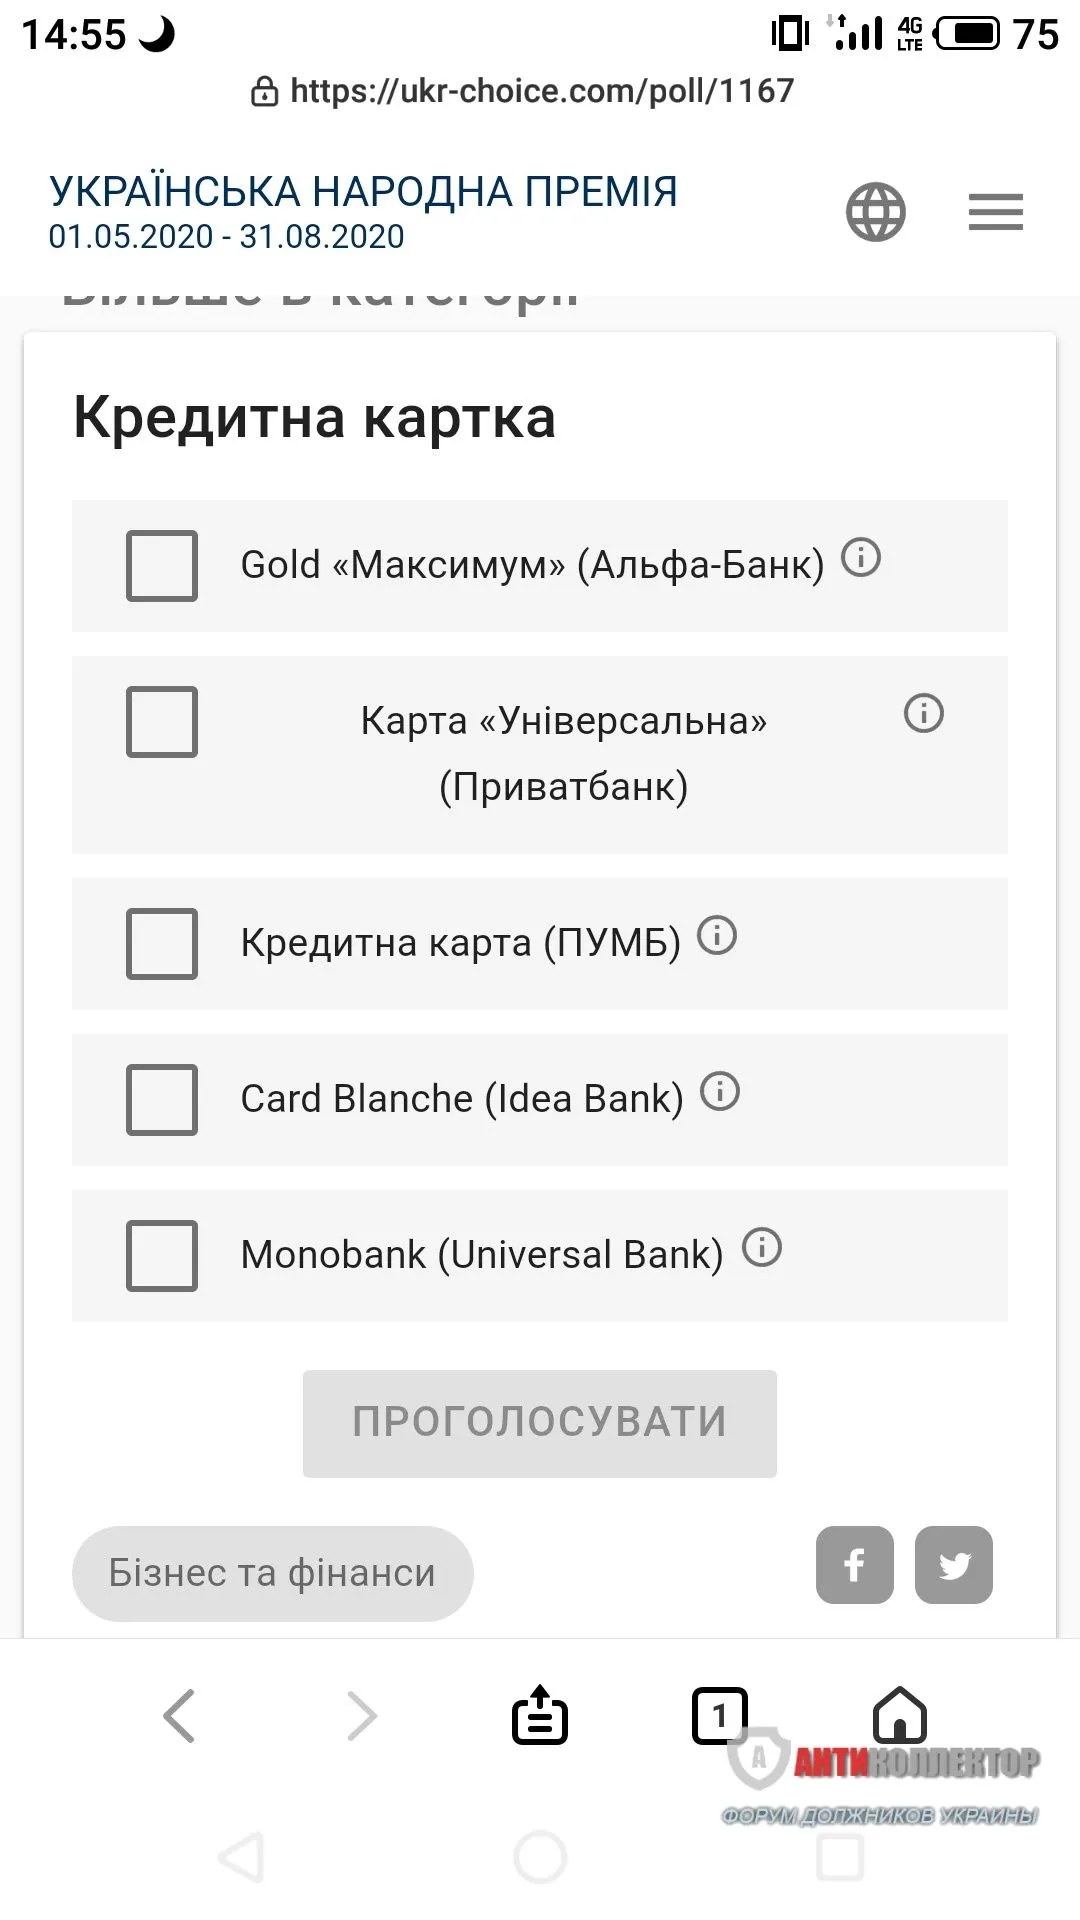The width and height of the screenshot is (1080, 1920).
Task: Select the Кредитна карта (ПУМБ) checkbox
Action: click(162, 943)
